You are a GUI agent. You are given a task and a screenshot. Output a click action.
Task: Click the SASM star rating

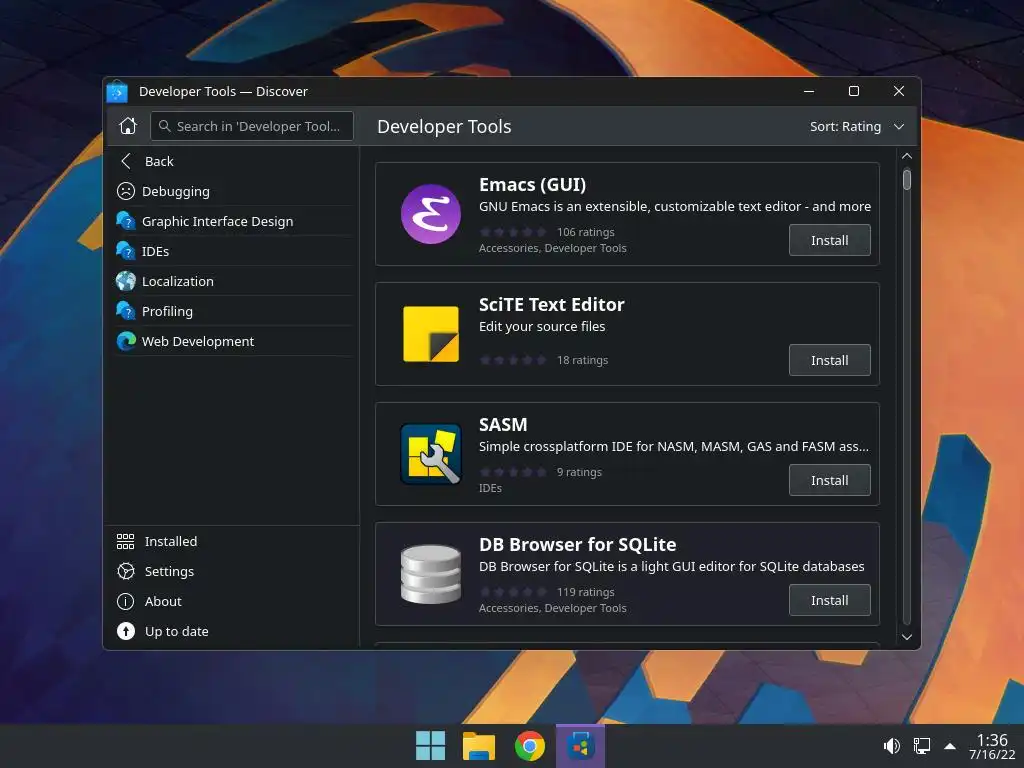(x=513, y=472)
